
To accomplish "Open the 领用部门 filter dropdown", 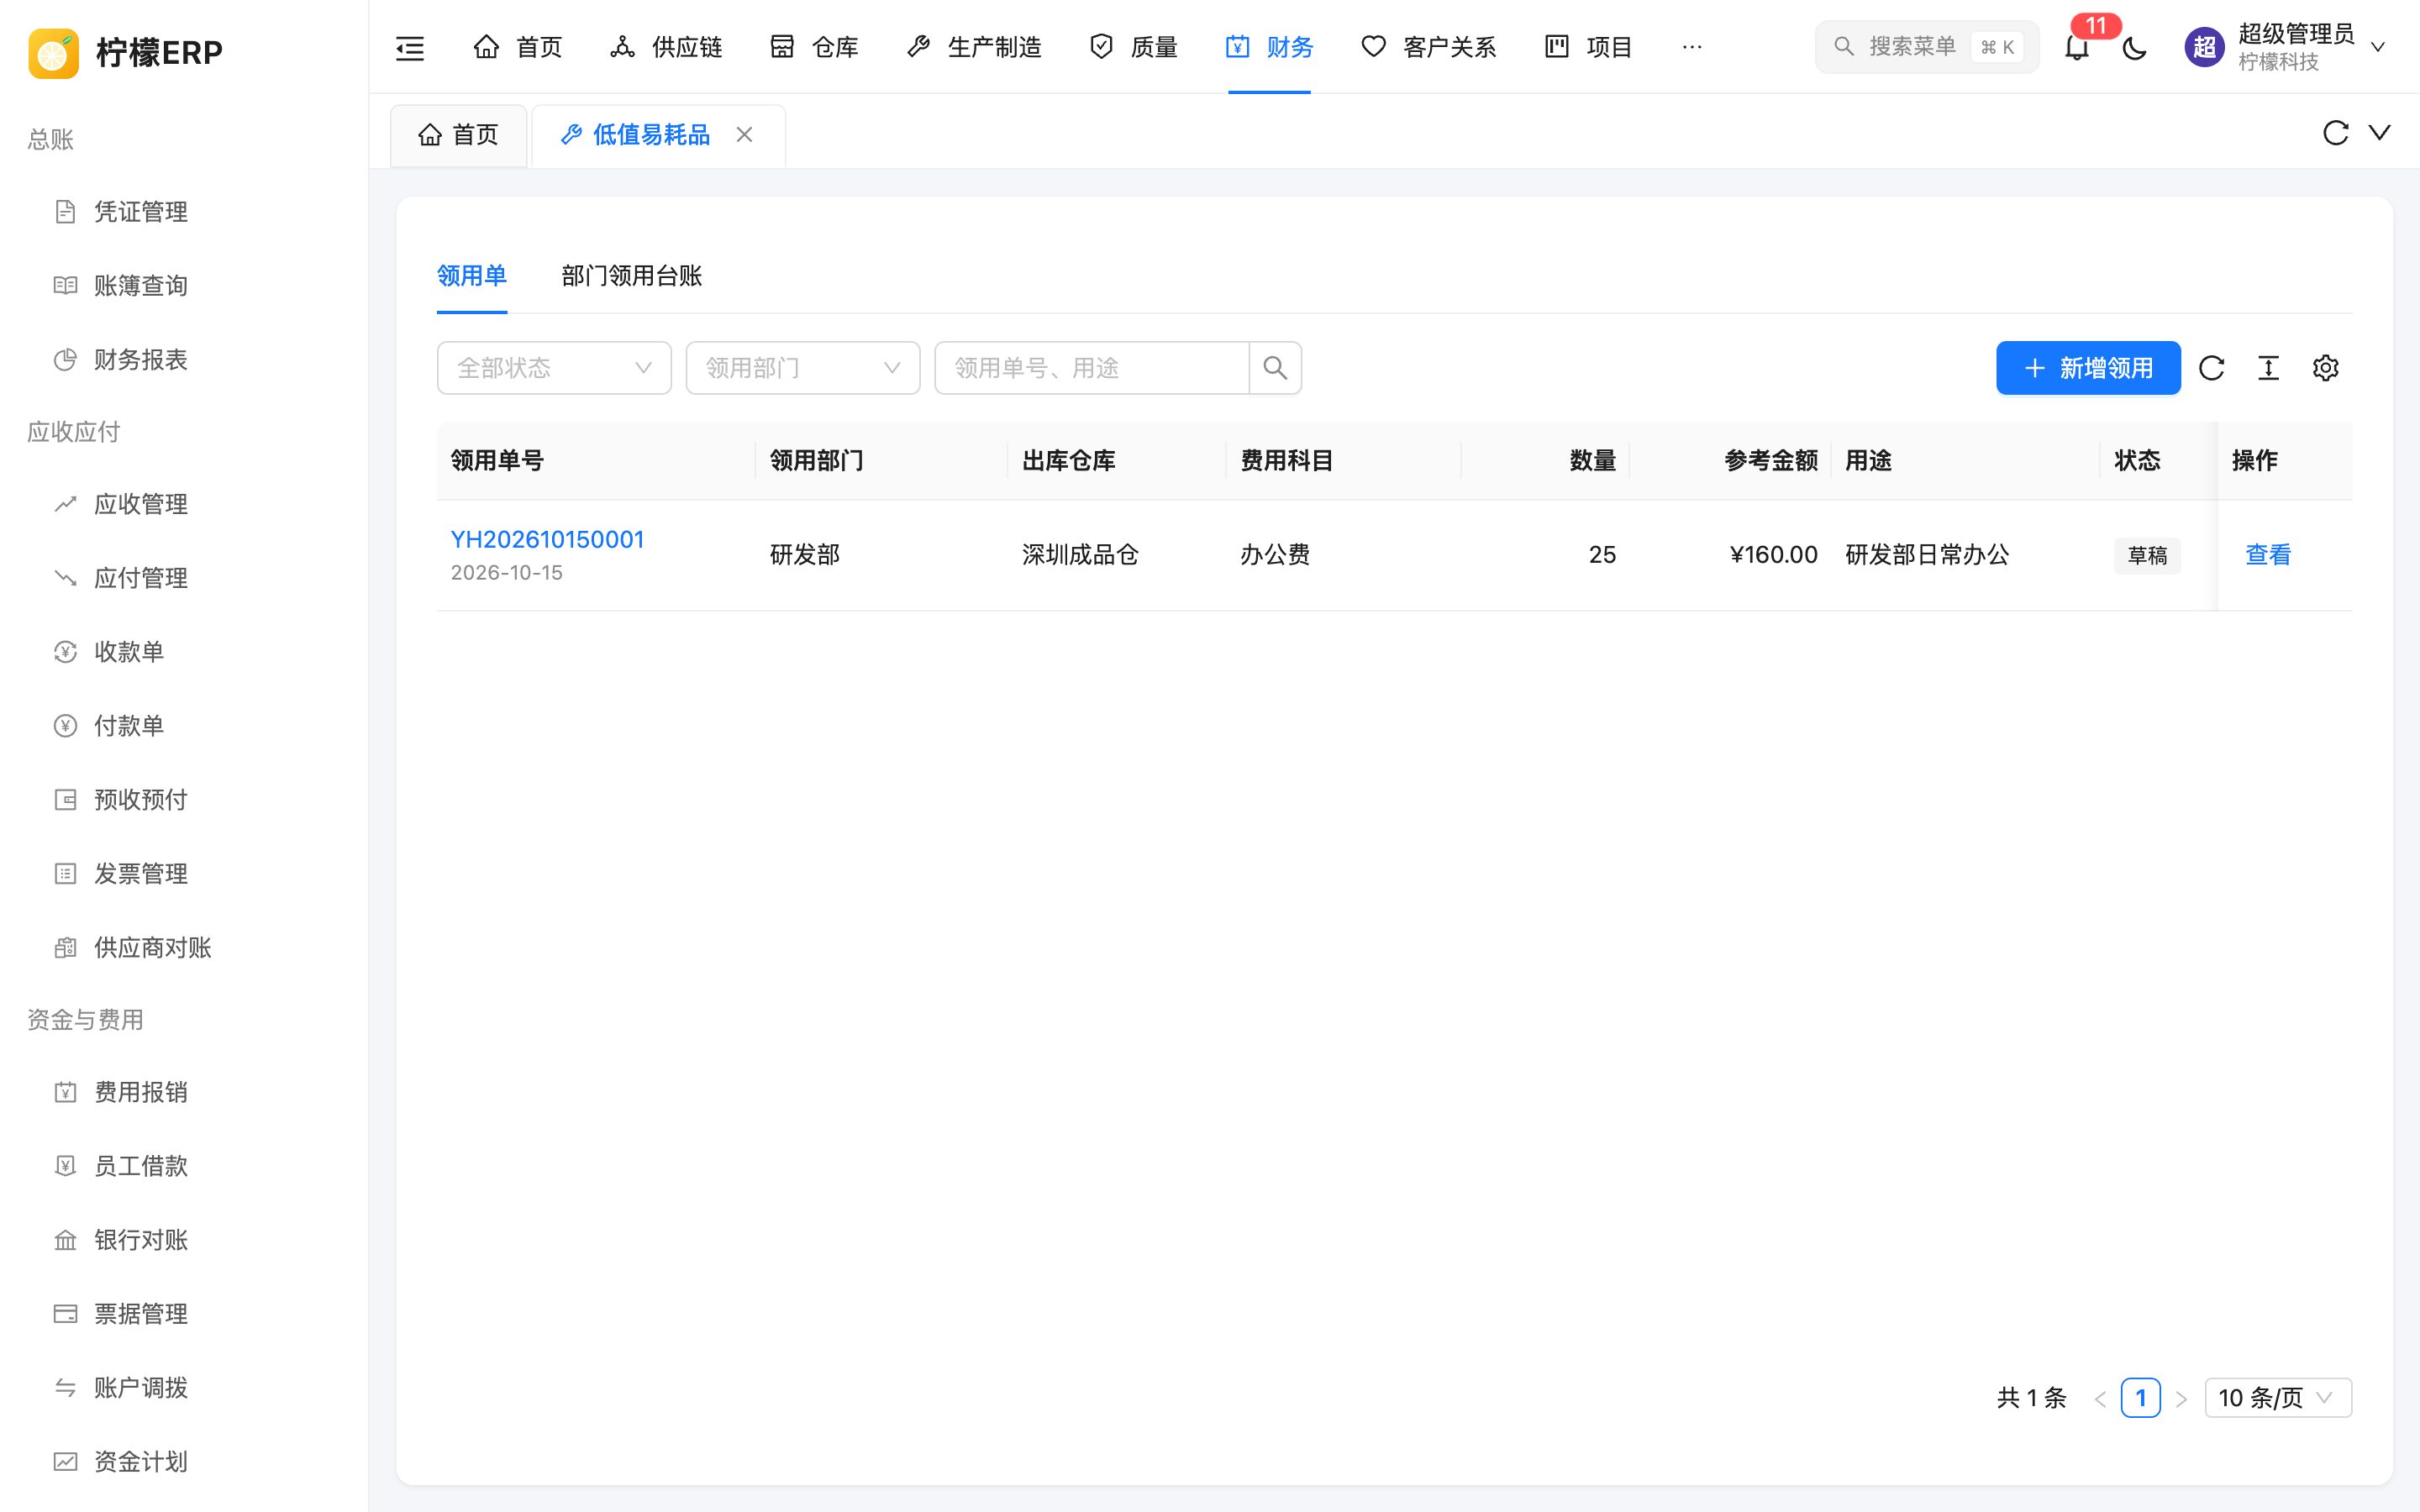I will 803,368.
